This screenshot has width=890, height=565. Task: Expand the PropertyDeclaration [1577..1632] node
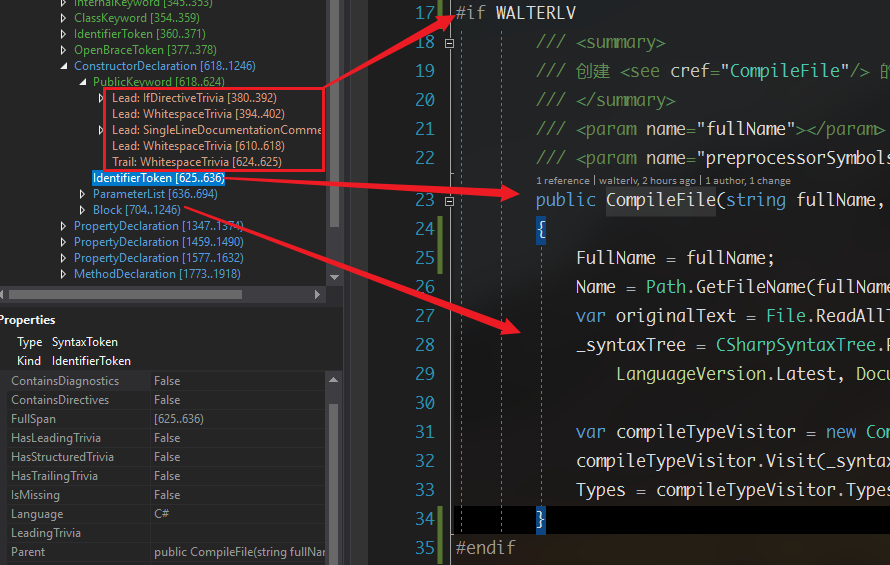click(x=63, y=258)
